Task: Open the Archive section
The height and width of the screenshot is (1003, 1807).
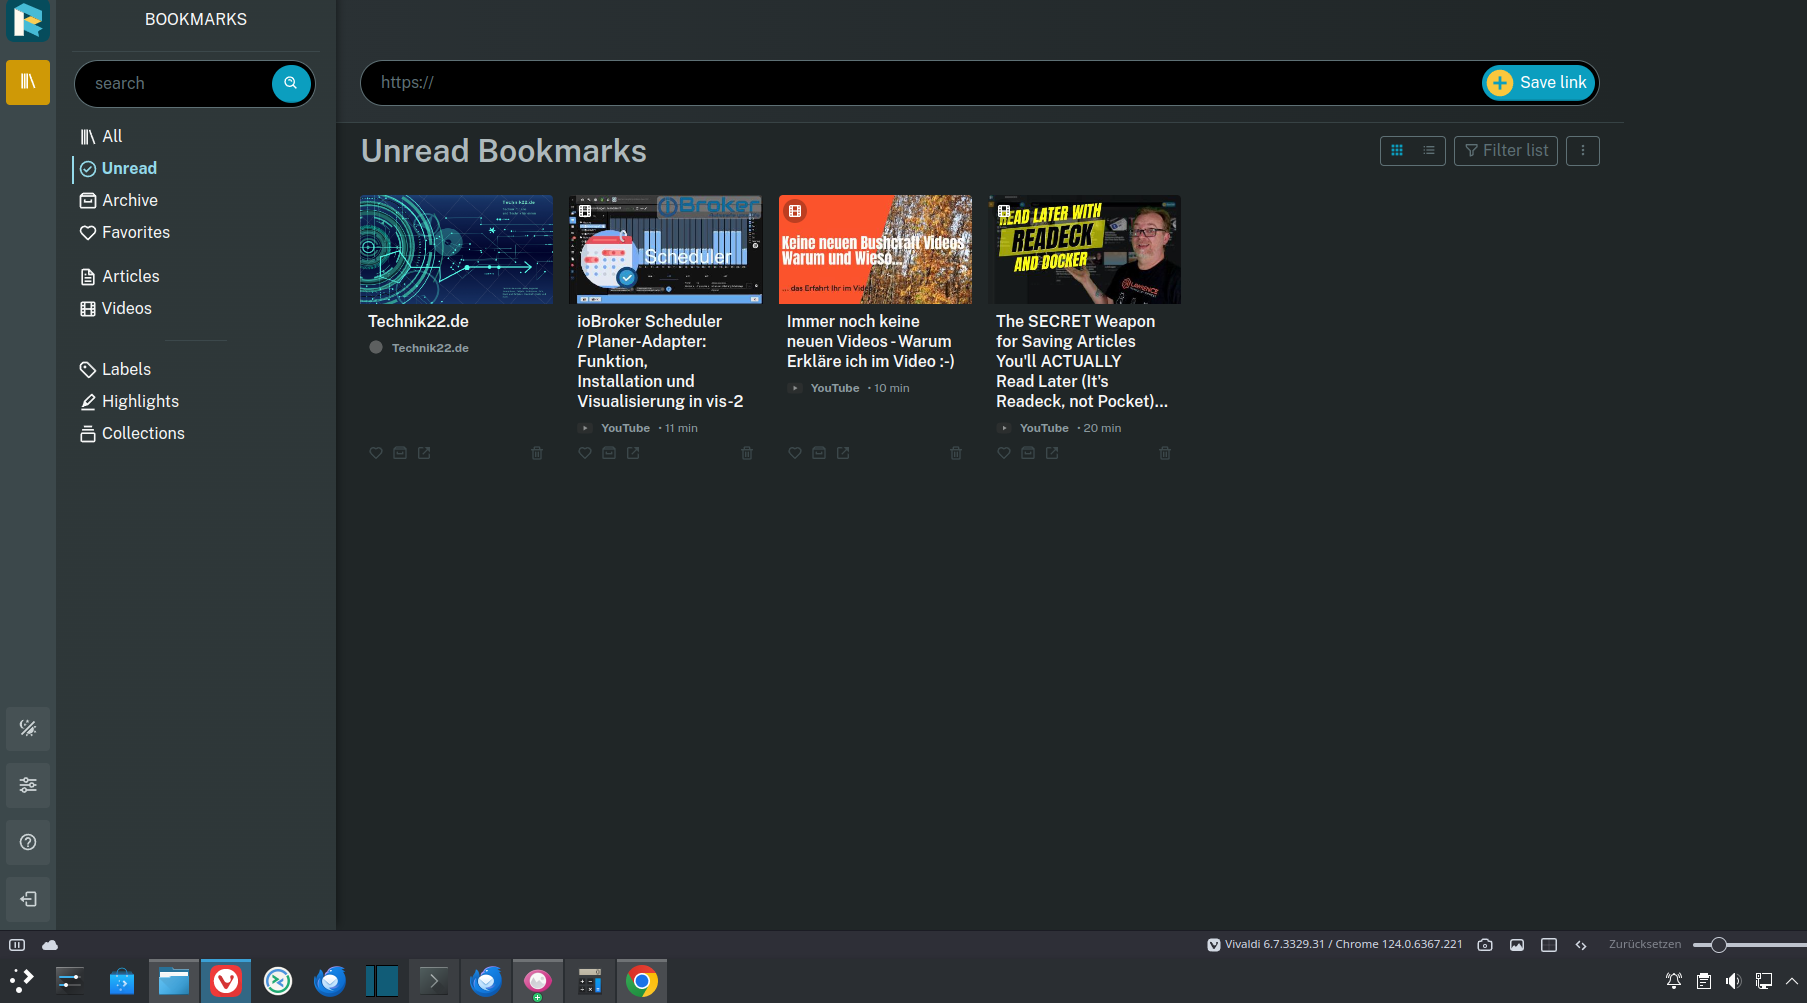Action: click(x=119, y=200)
